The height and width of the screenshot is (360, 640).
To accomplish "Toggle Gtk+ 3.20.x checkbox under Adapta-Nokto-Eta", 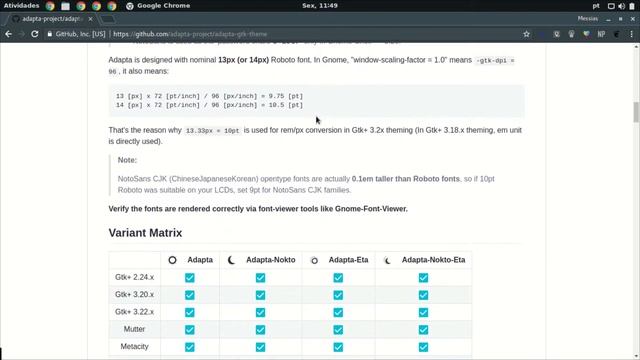I will [x=423, y=295].
